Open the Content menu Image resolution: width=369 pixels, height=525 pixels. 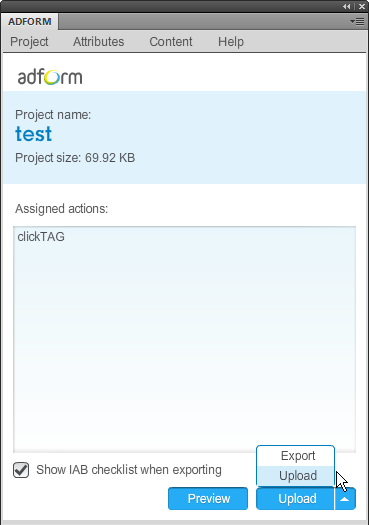171,42
